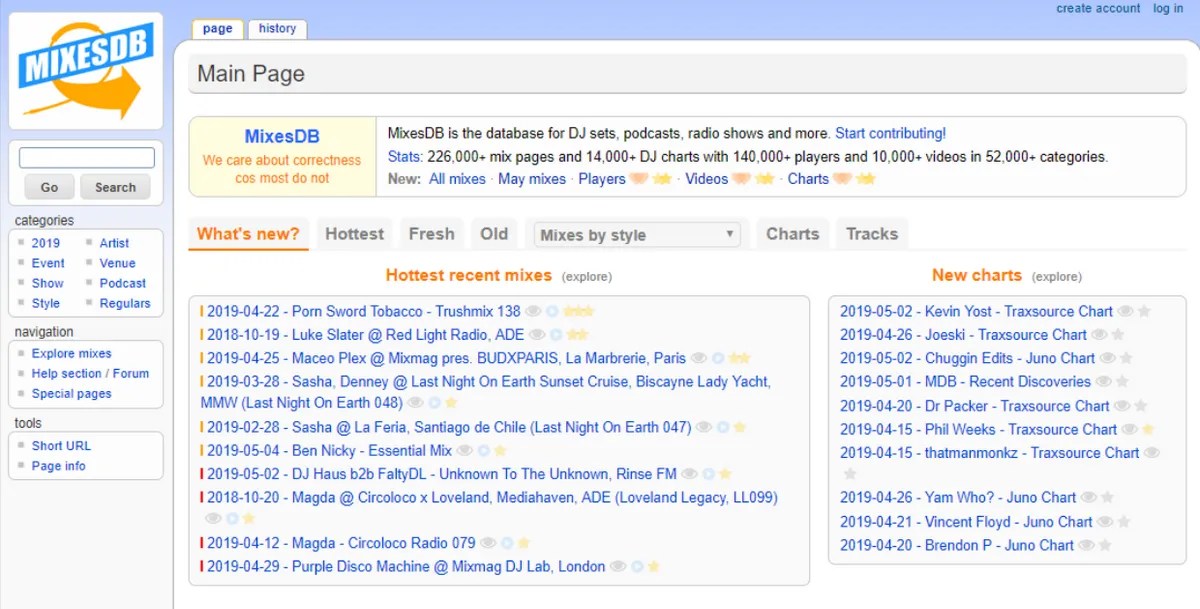Click explore next to New charts

point(1057,277)
